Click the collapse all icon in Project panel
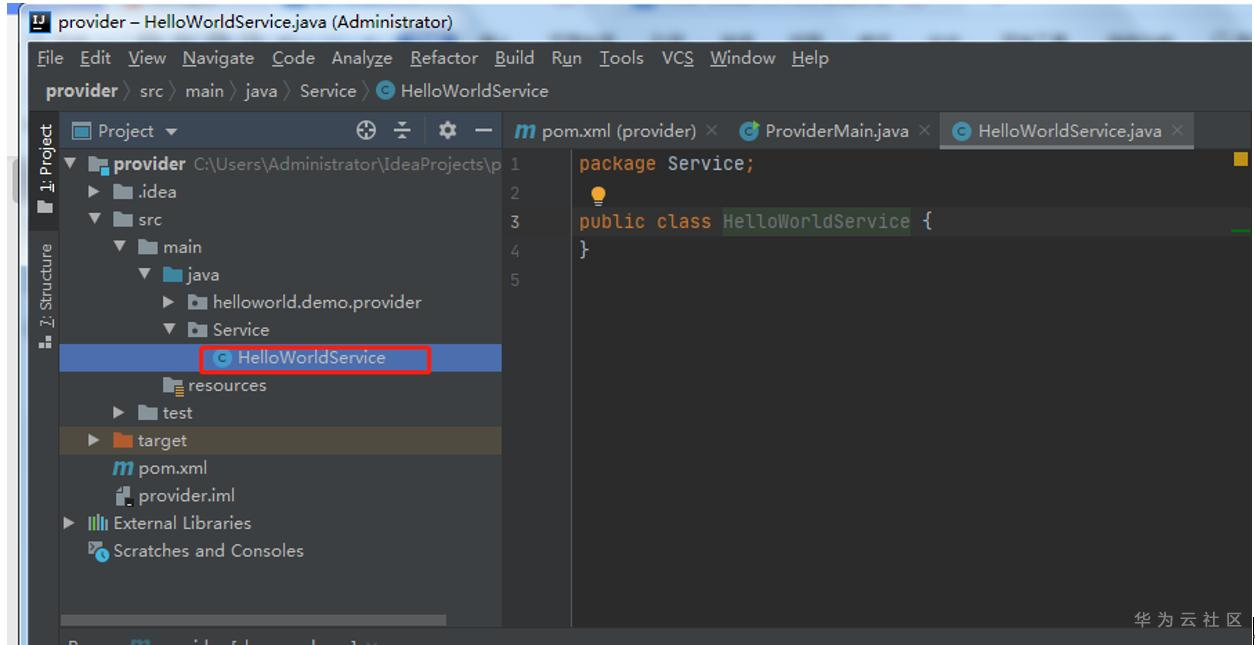 [x=402, y=131]
